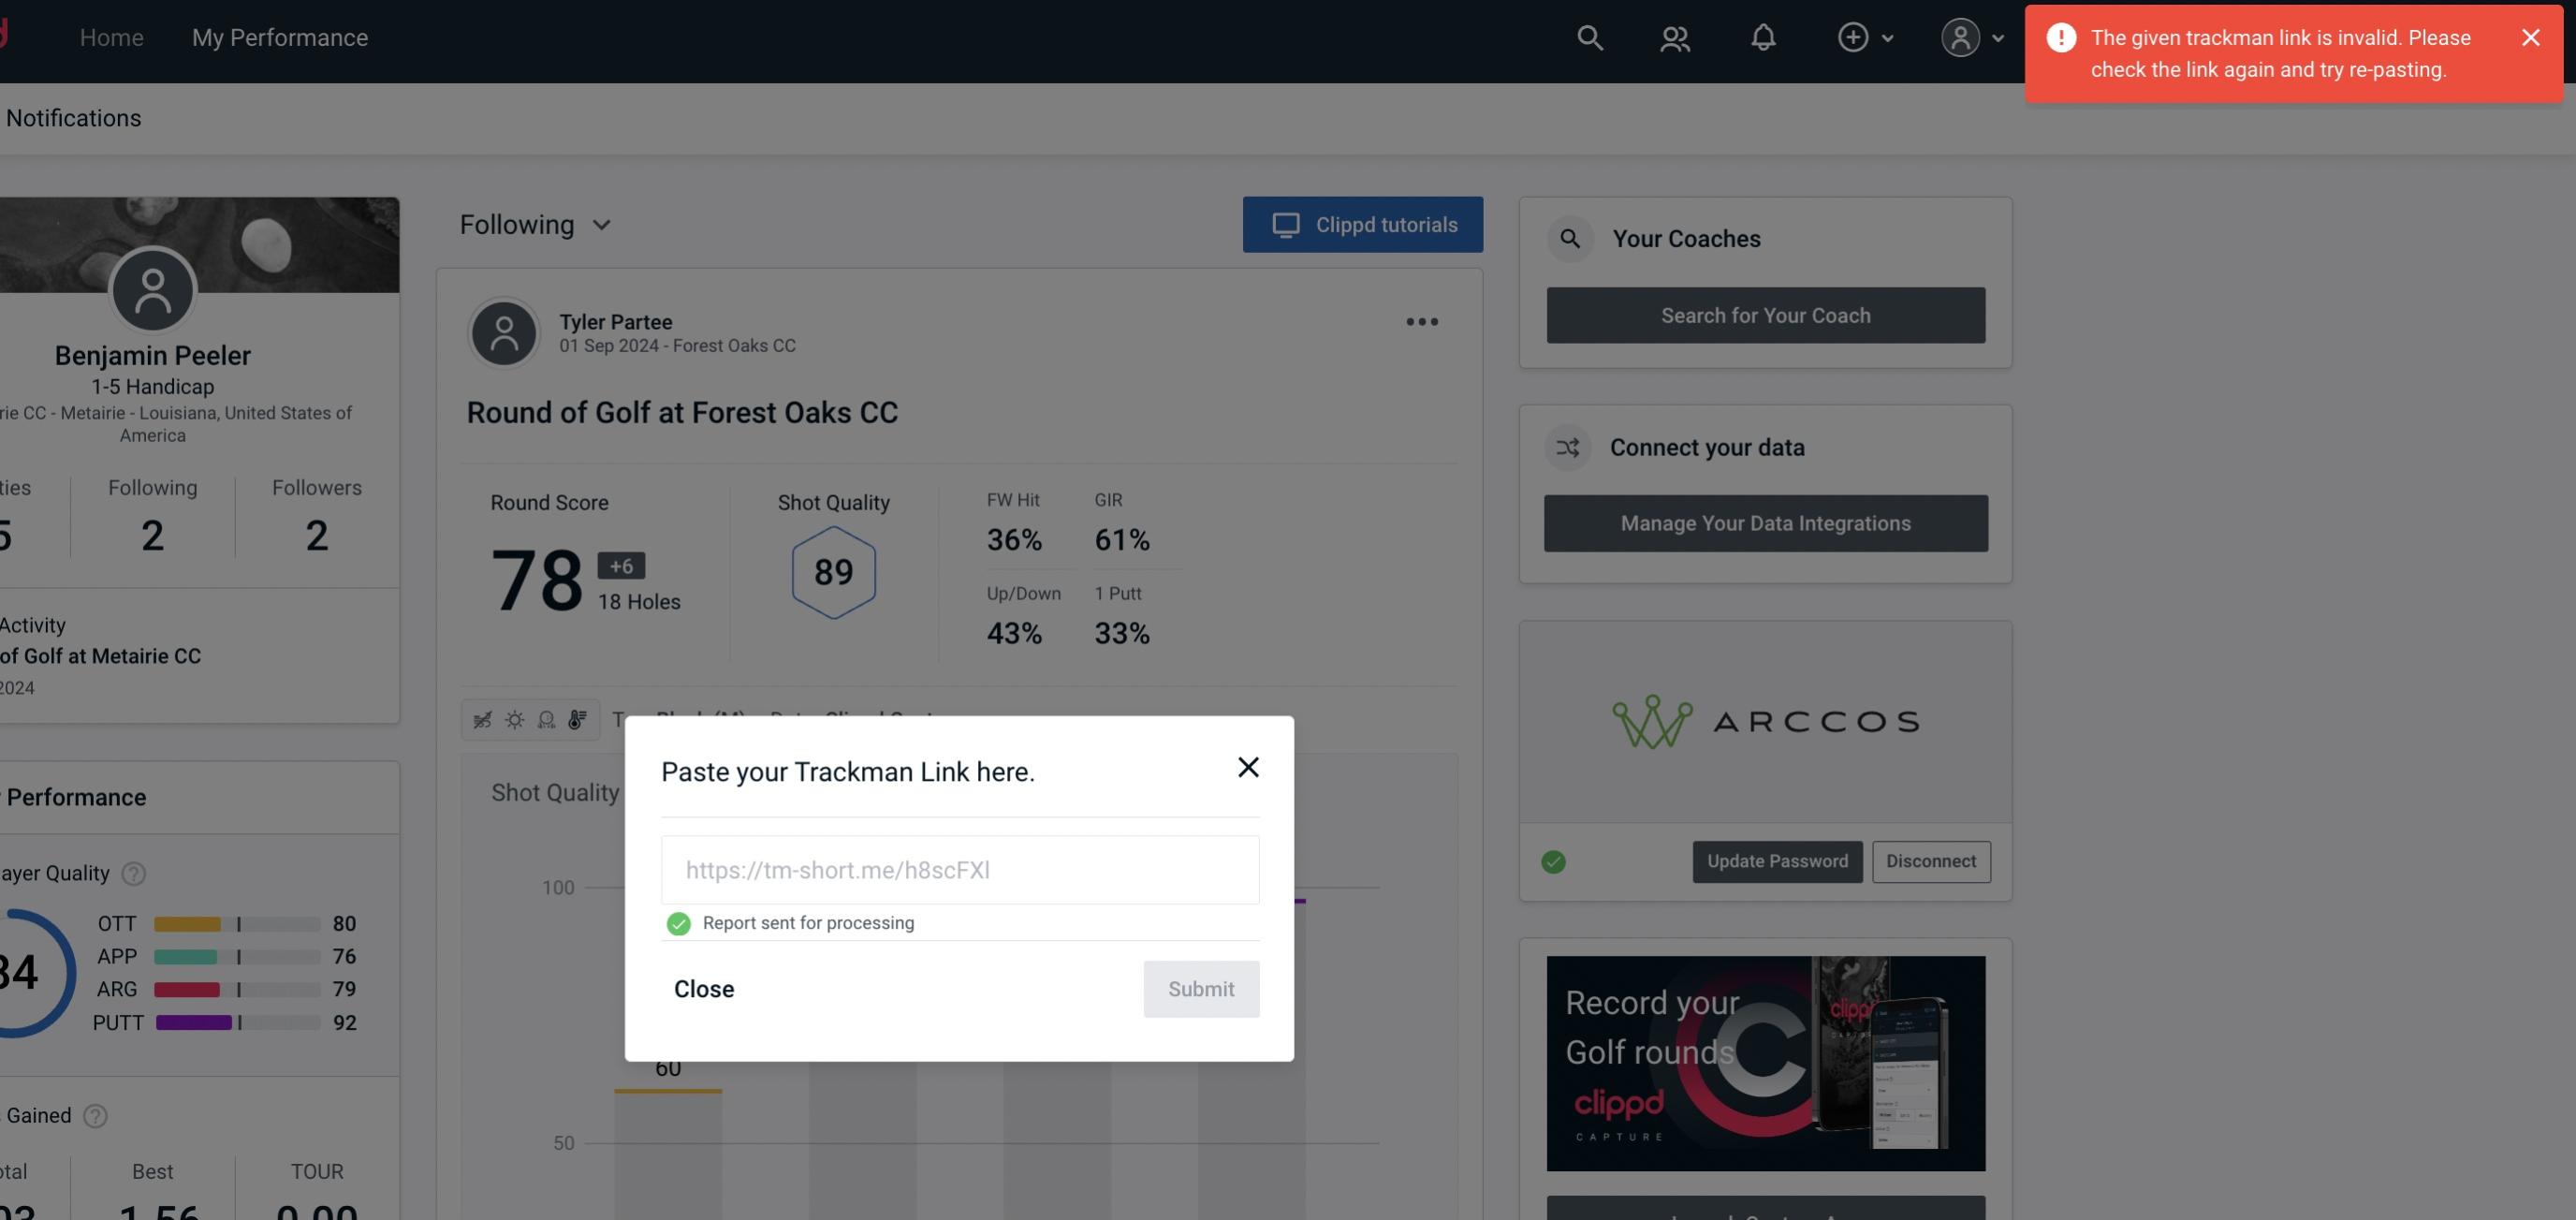The height and width of the screenshot is (1220, 2576).
Task: Enable data integration via Manage Your Data Integrations
Action: pos(1766,522)
